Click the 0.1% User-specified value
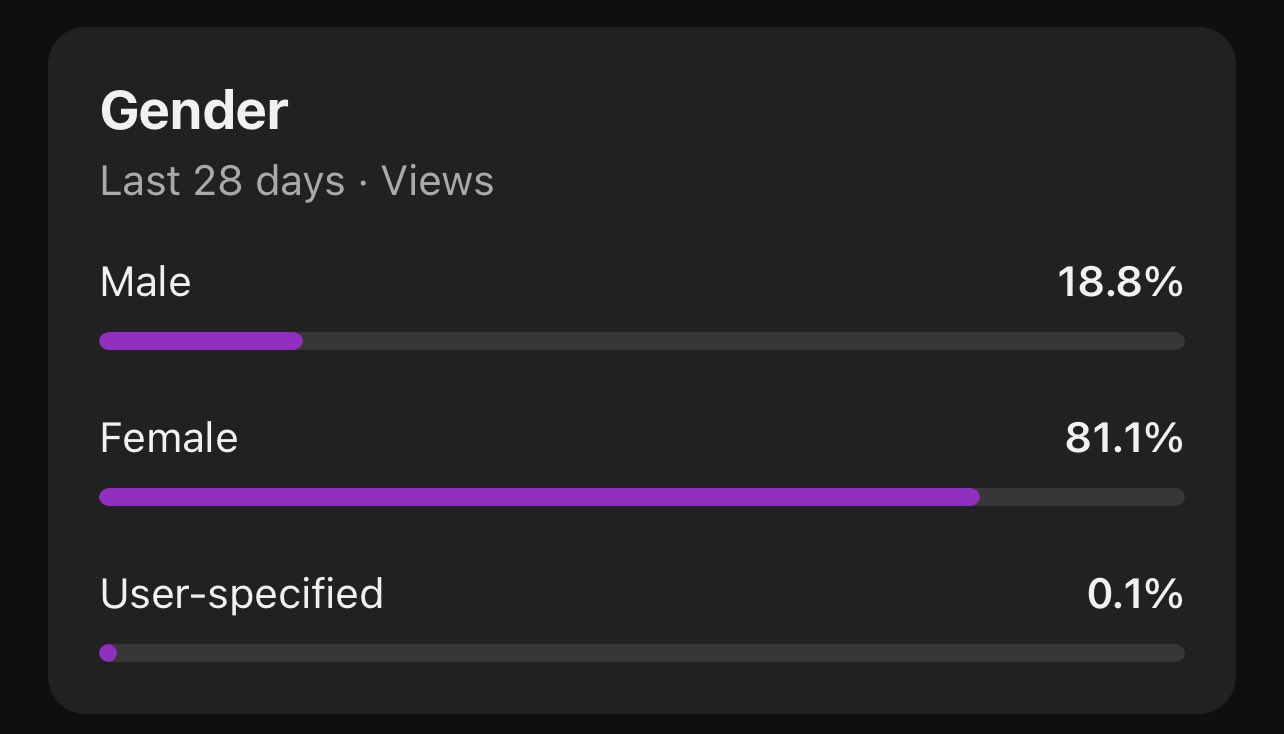The height and width of the screenshot is (734, 1284). click(1135, 595)
